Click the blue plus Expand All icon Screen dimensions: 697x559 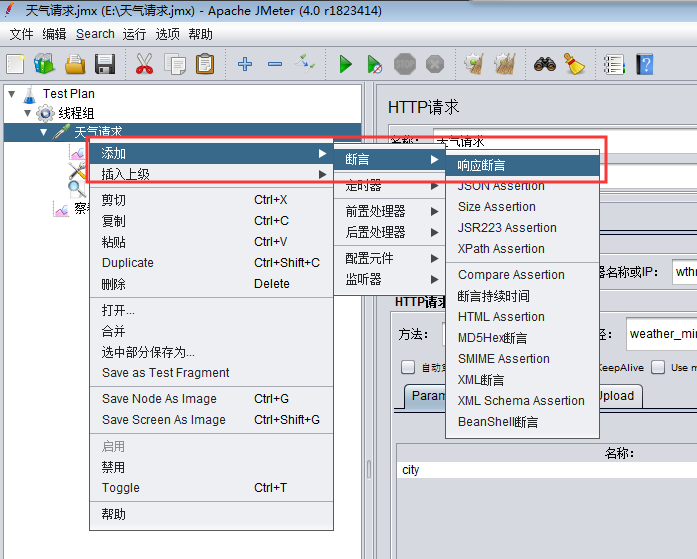245,64
